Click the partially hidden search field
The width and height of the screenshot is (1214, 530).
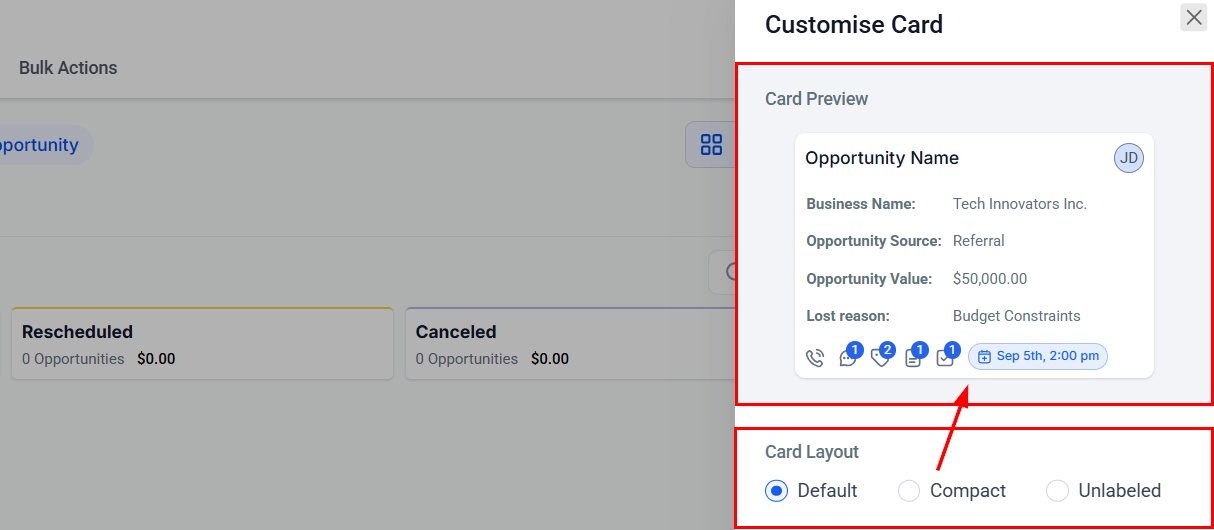723,272
